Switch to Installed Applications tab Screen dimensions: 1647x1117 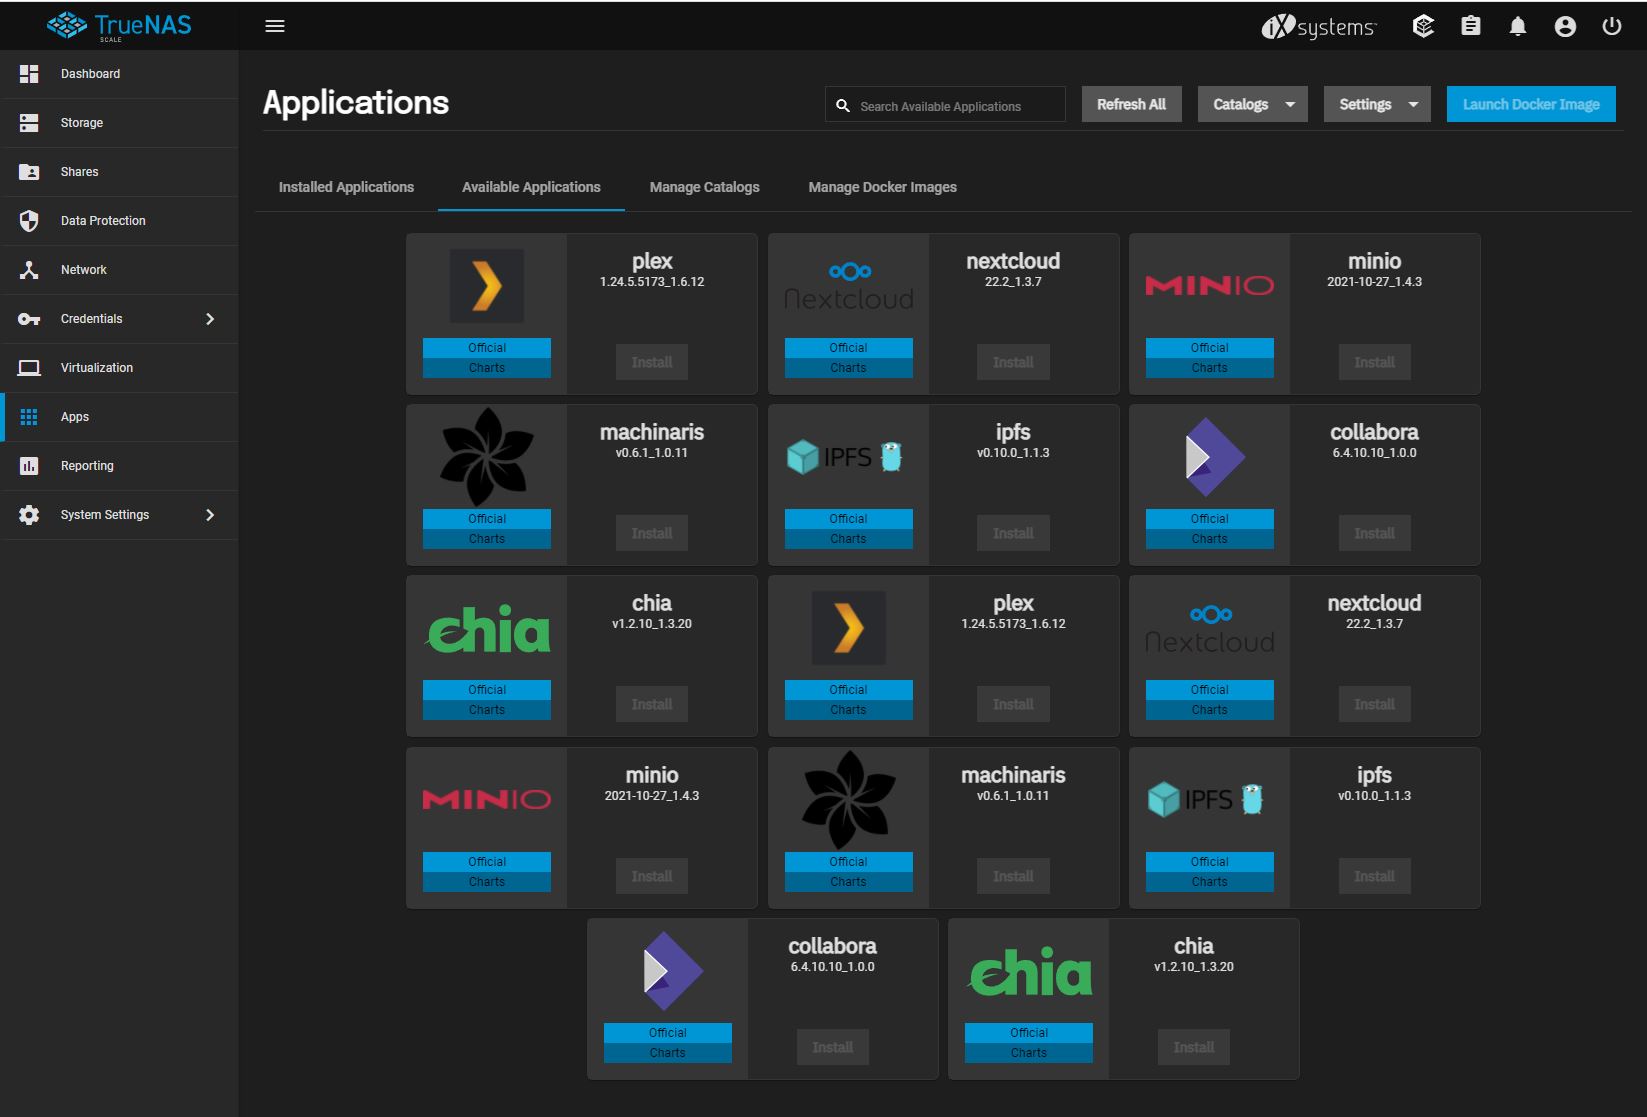(346, 187)
